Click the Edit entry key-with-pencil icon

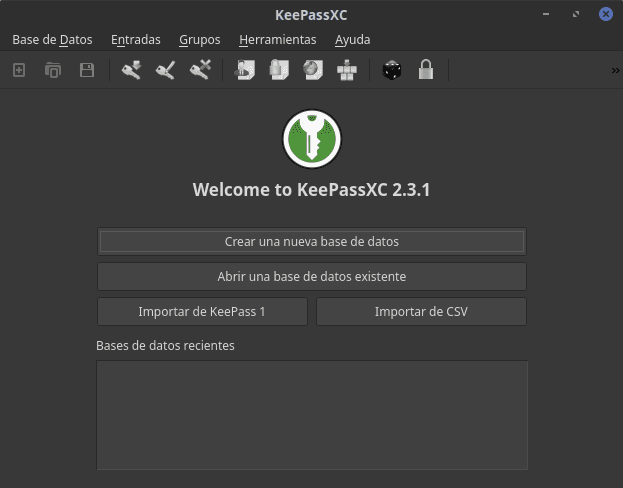[166, 70]
